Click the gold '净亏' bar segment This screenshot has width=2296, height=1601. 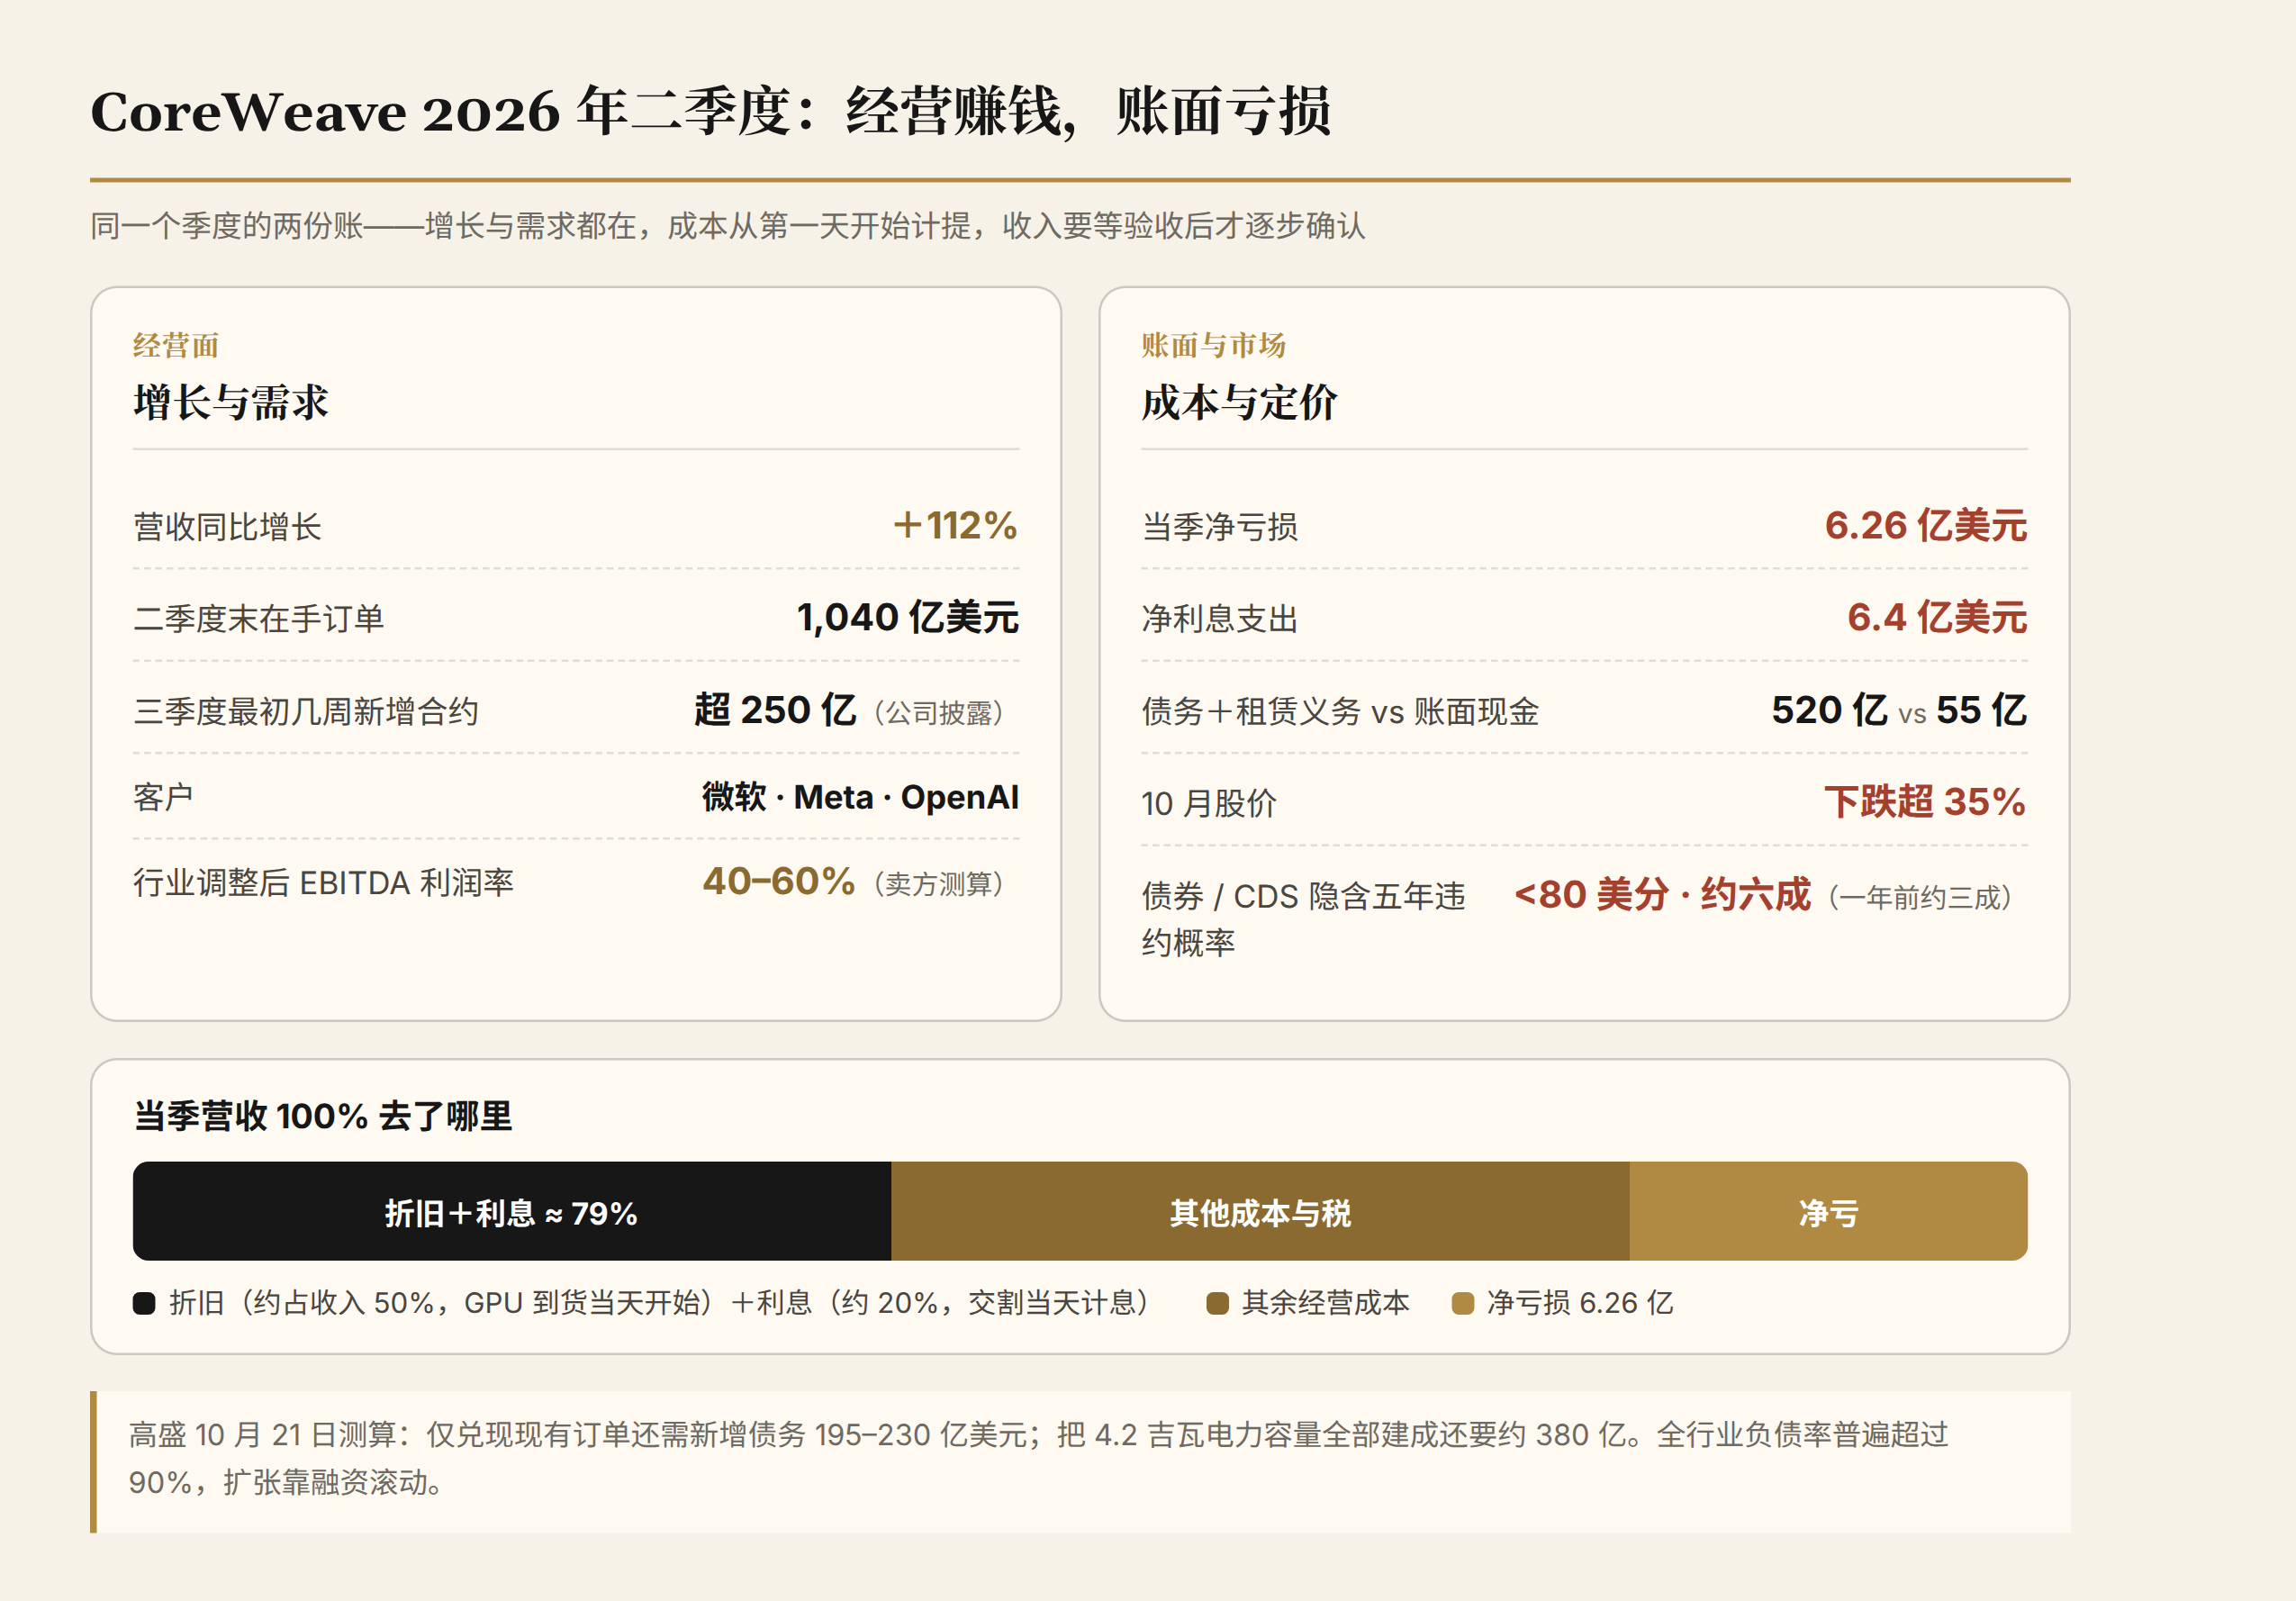(1828, 1211)
